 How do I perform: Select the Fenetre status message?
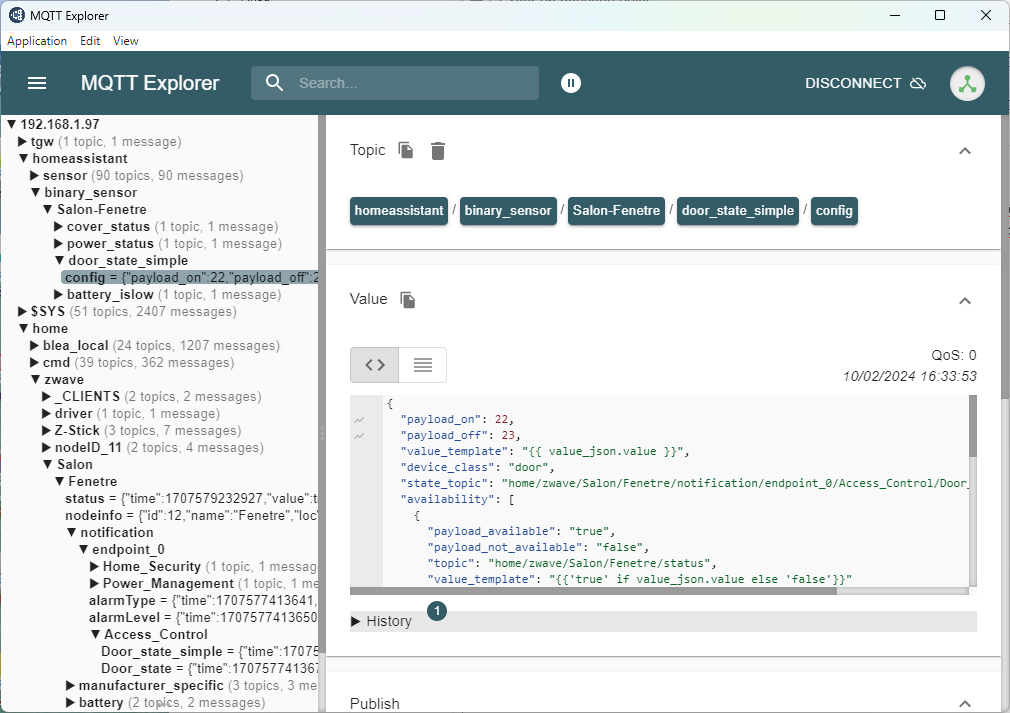point(191,499)
